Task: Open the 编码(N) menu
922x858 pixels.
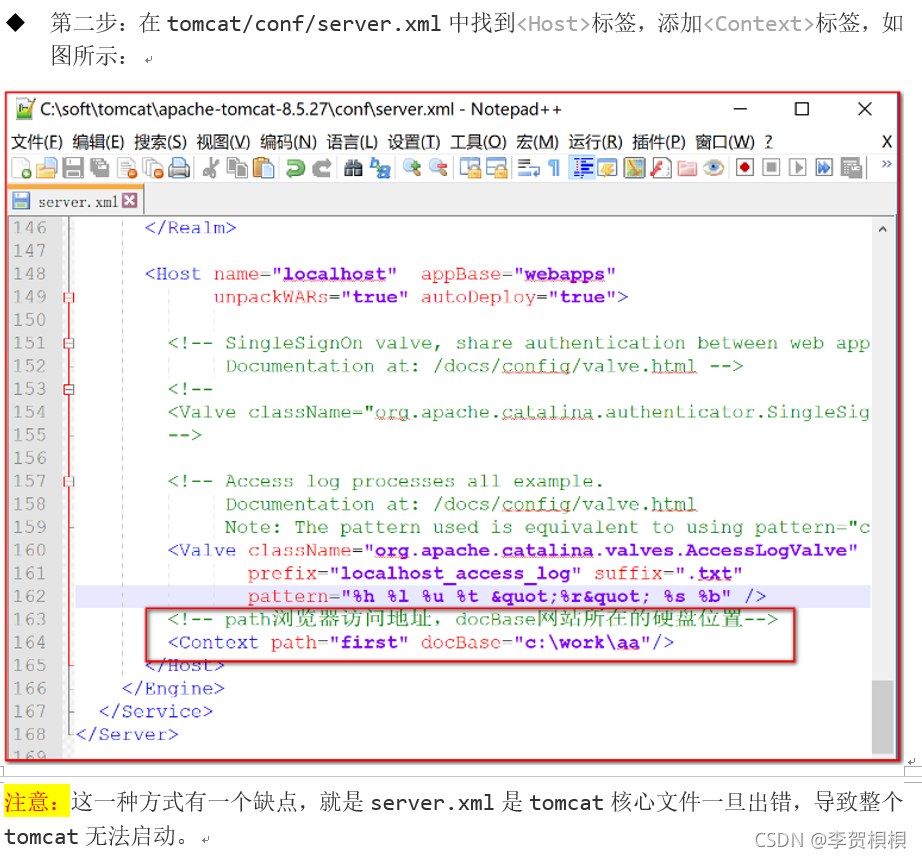Action: (288, 142)
